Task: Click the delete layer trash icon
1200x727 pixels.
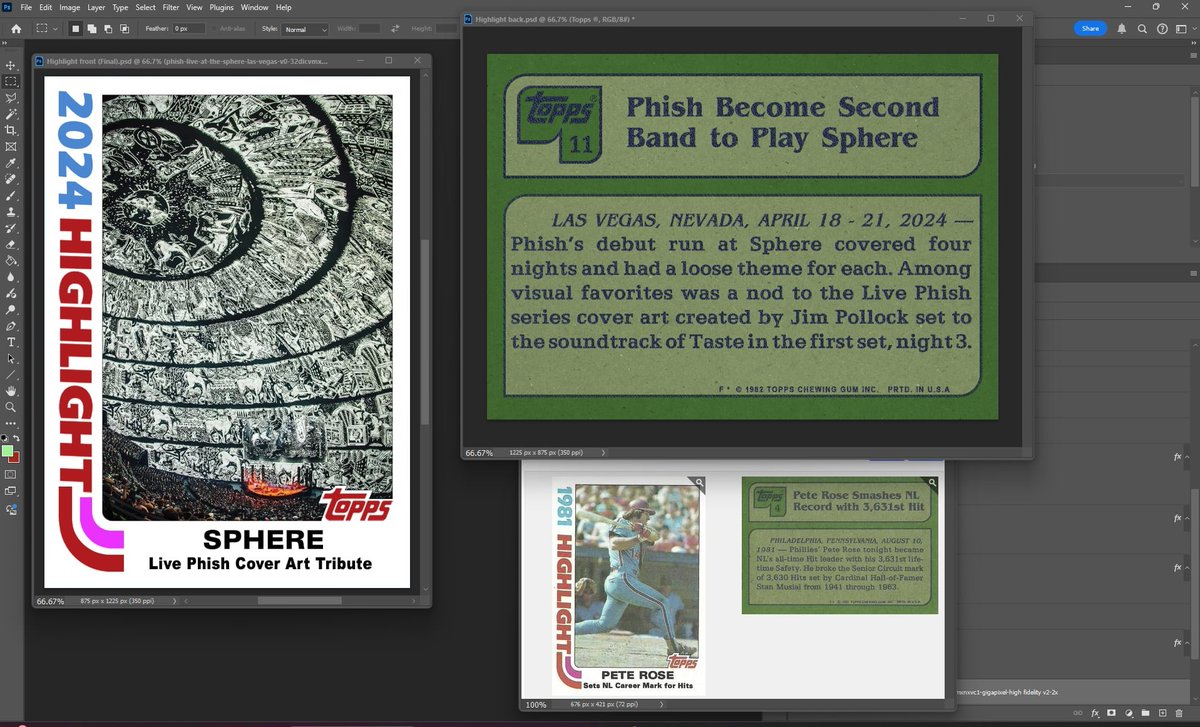Action: pyautogui.click(x=1177, y=714)
